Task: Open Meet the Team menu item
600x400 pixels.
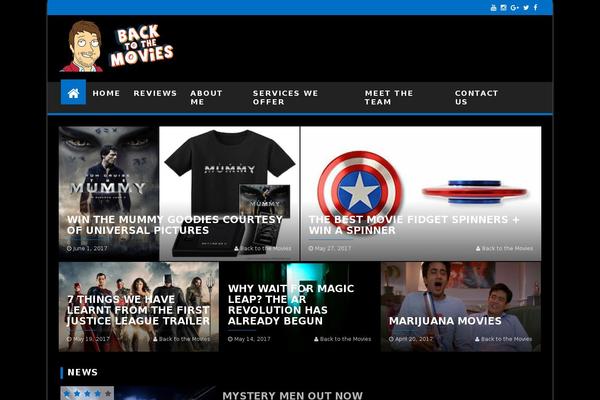Action: pos(389,97)
